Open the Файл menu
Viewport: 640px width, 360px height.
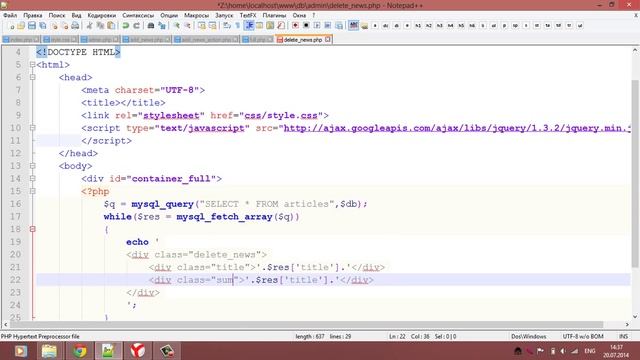[x=10, y=15]
